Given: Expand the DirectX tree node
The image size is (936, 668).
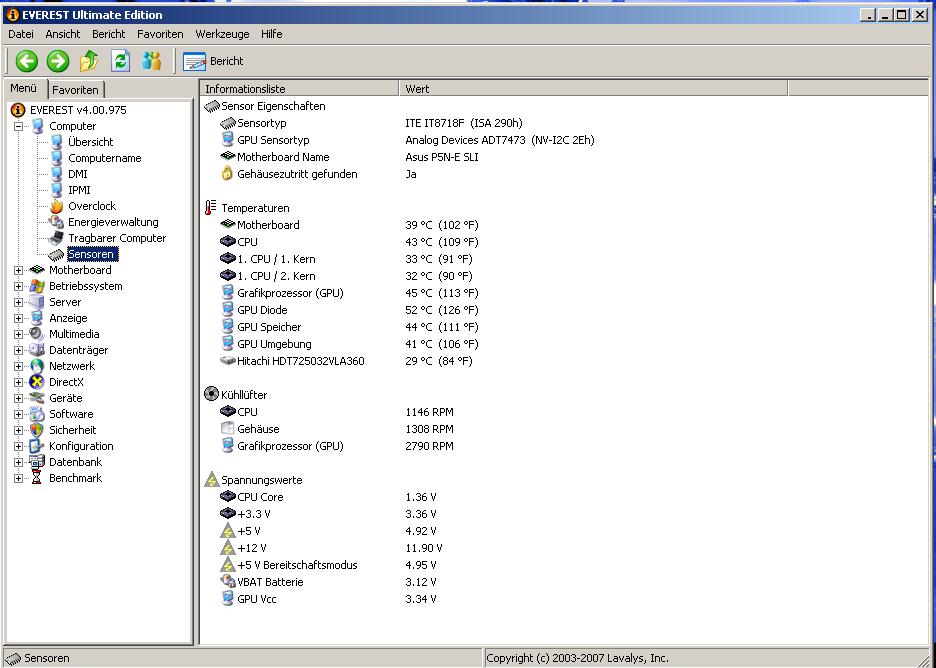Looking at the screenshot, I should point(19,383).
